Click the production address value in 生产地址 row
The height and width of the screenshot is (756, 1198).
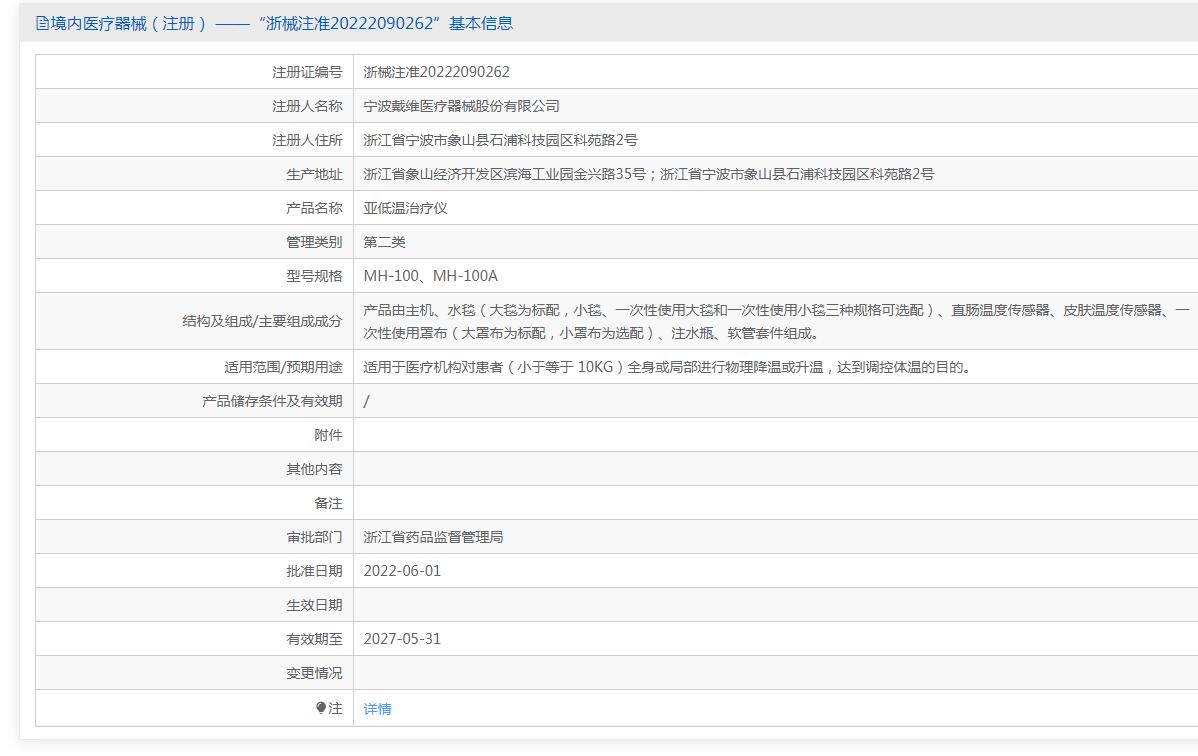tap(648, 174)
